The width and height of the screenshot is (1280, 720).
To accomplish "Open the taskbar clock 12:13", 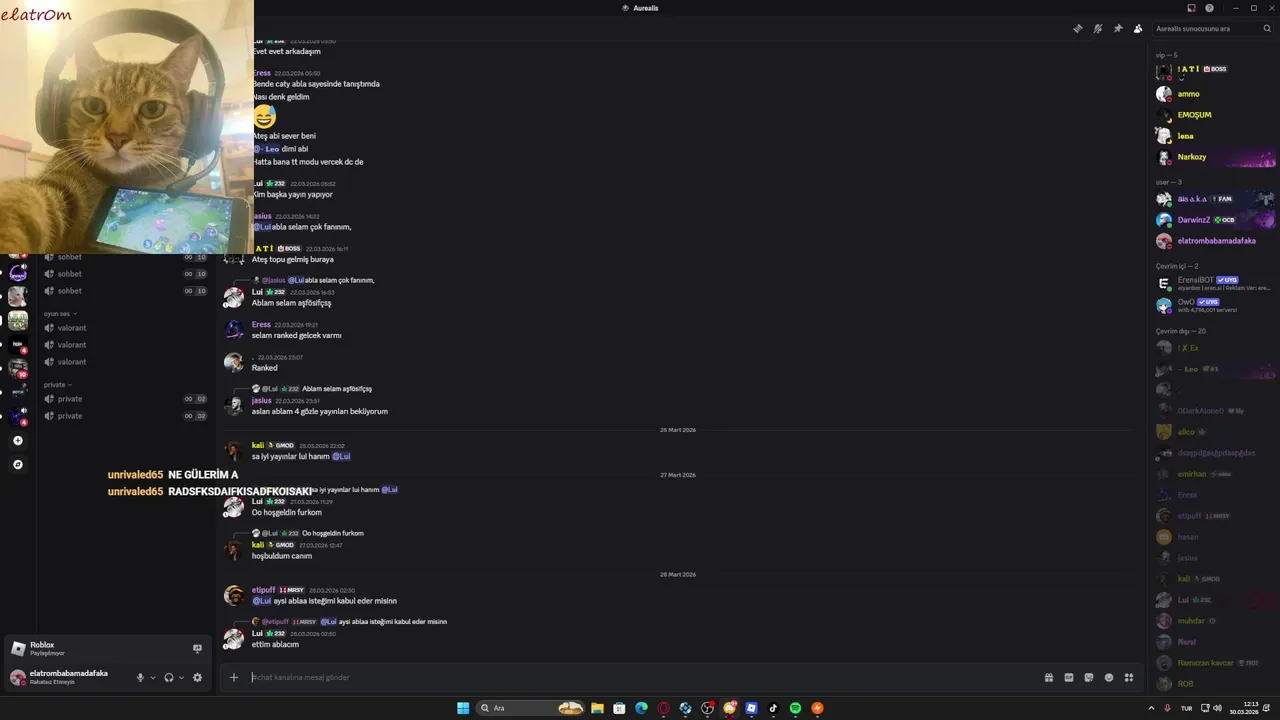I will (1243, 708).
